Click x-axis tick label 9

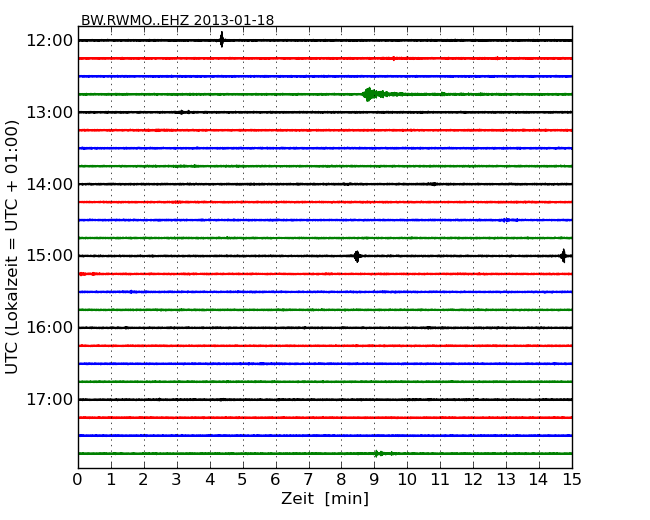374,480
